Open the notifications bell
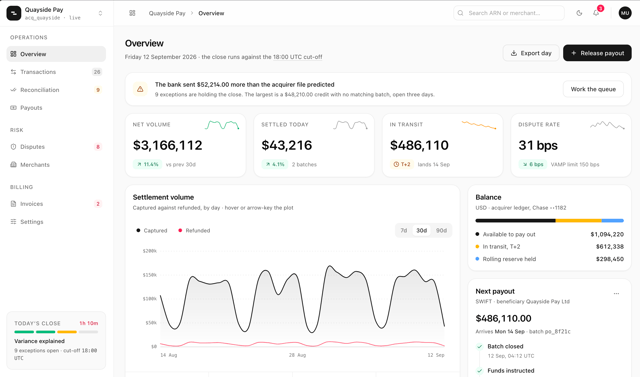This screenshot has height=377, width=640. pyautogui.click(x=596, y=13)
